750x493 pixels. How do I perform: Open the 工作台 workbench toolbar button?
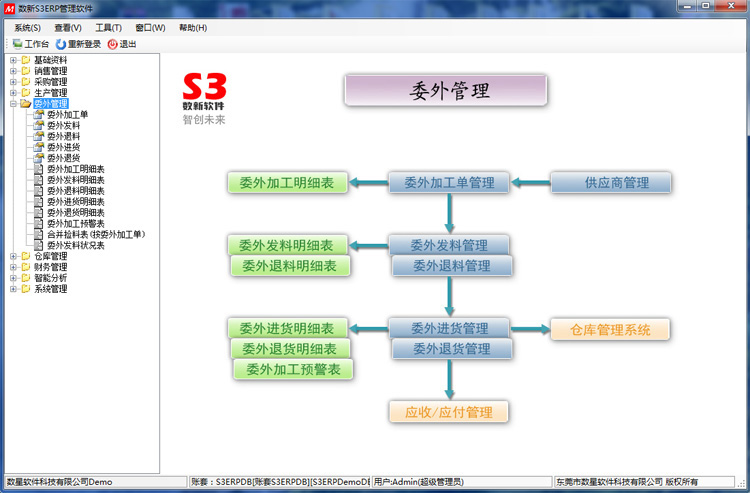click(x=31, y=44)
